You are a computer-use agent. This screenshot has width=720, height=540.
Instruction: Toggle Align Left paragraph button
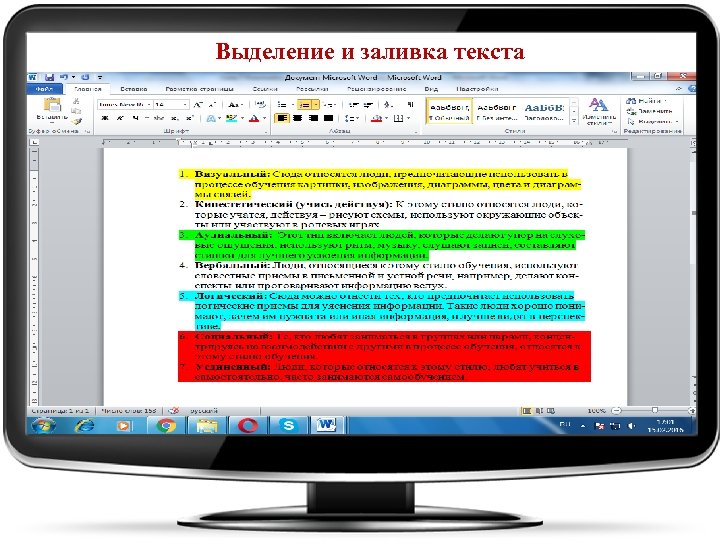(x=282, y=118)
